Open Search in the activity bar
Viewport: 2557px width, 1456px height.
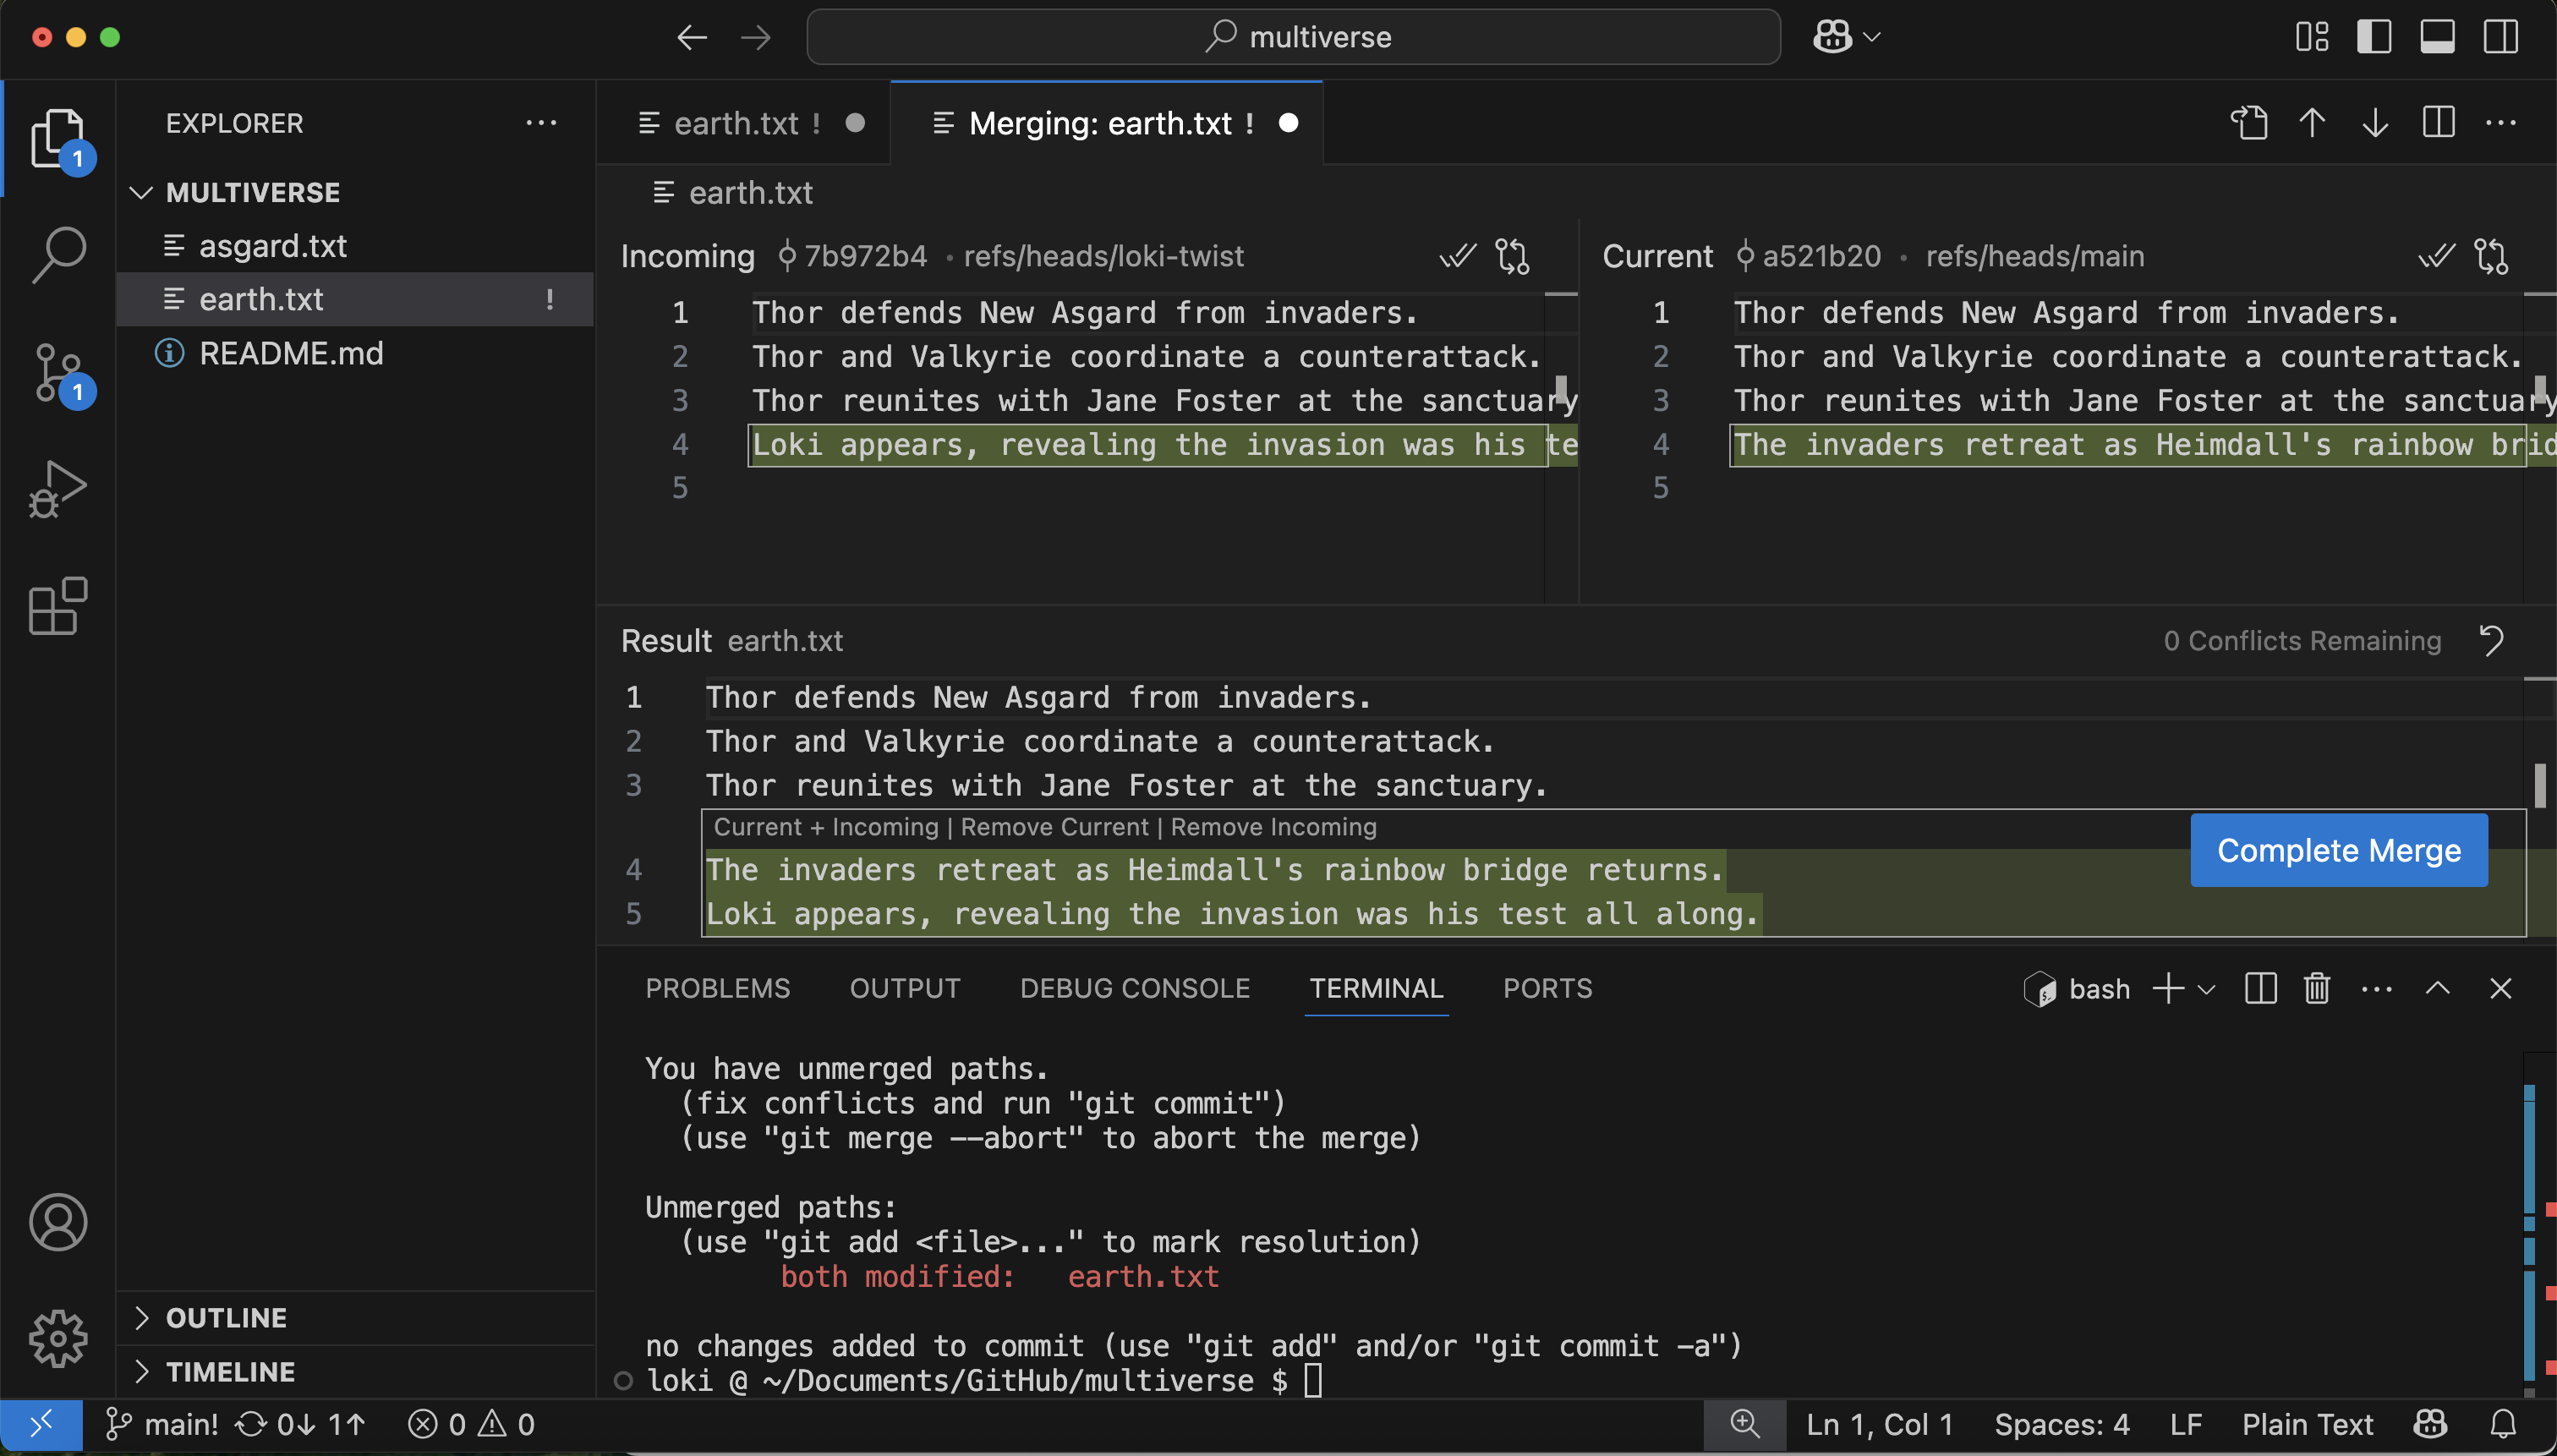coord(58,254)
